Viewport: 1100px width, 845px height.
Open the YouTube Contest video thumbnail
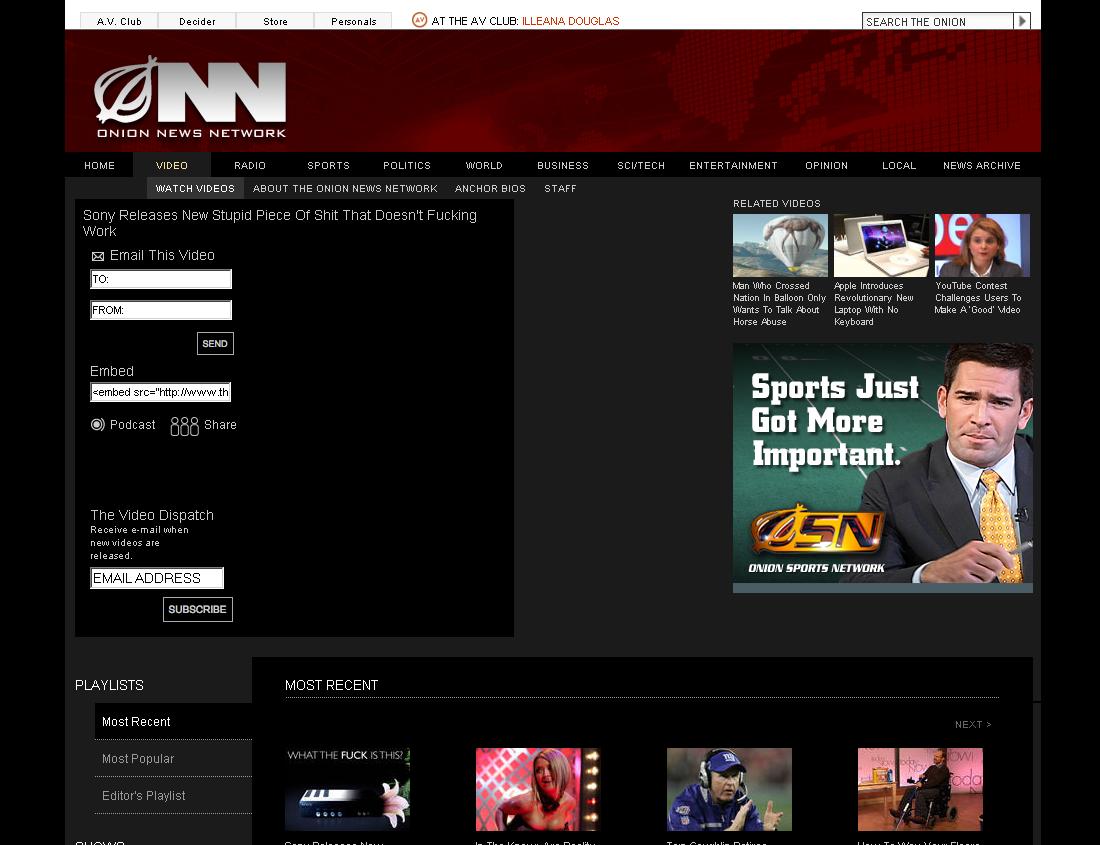[982, 245]
